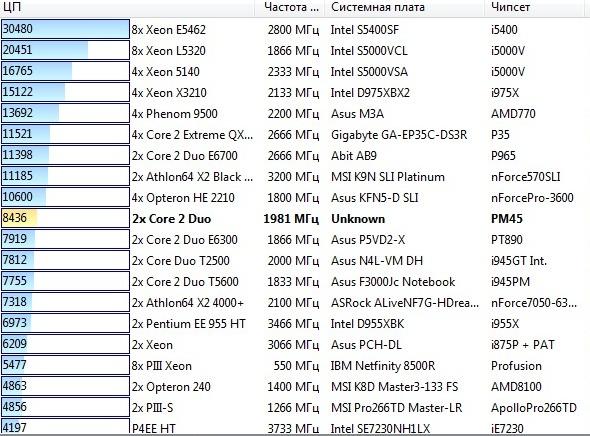Select the Abit AB9 motherboard cell
Screen dimensions: 590x436
(354, 156)
